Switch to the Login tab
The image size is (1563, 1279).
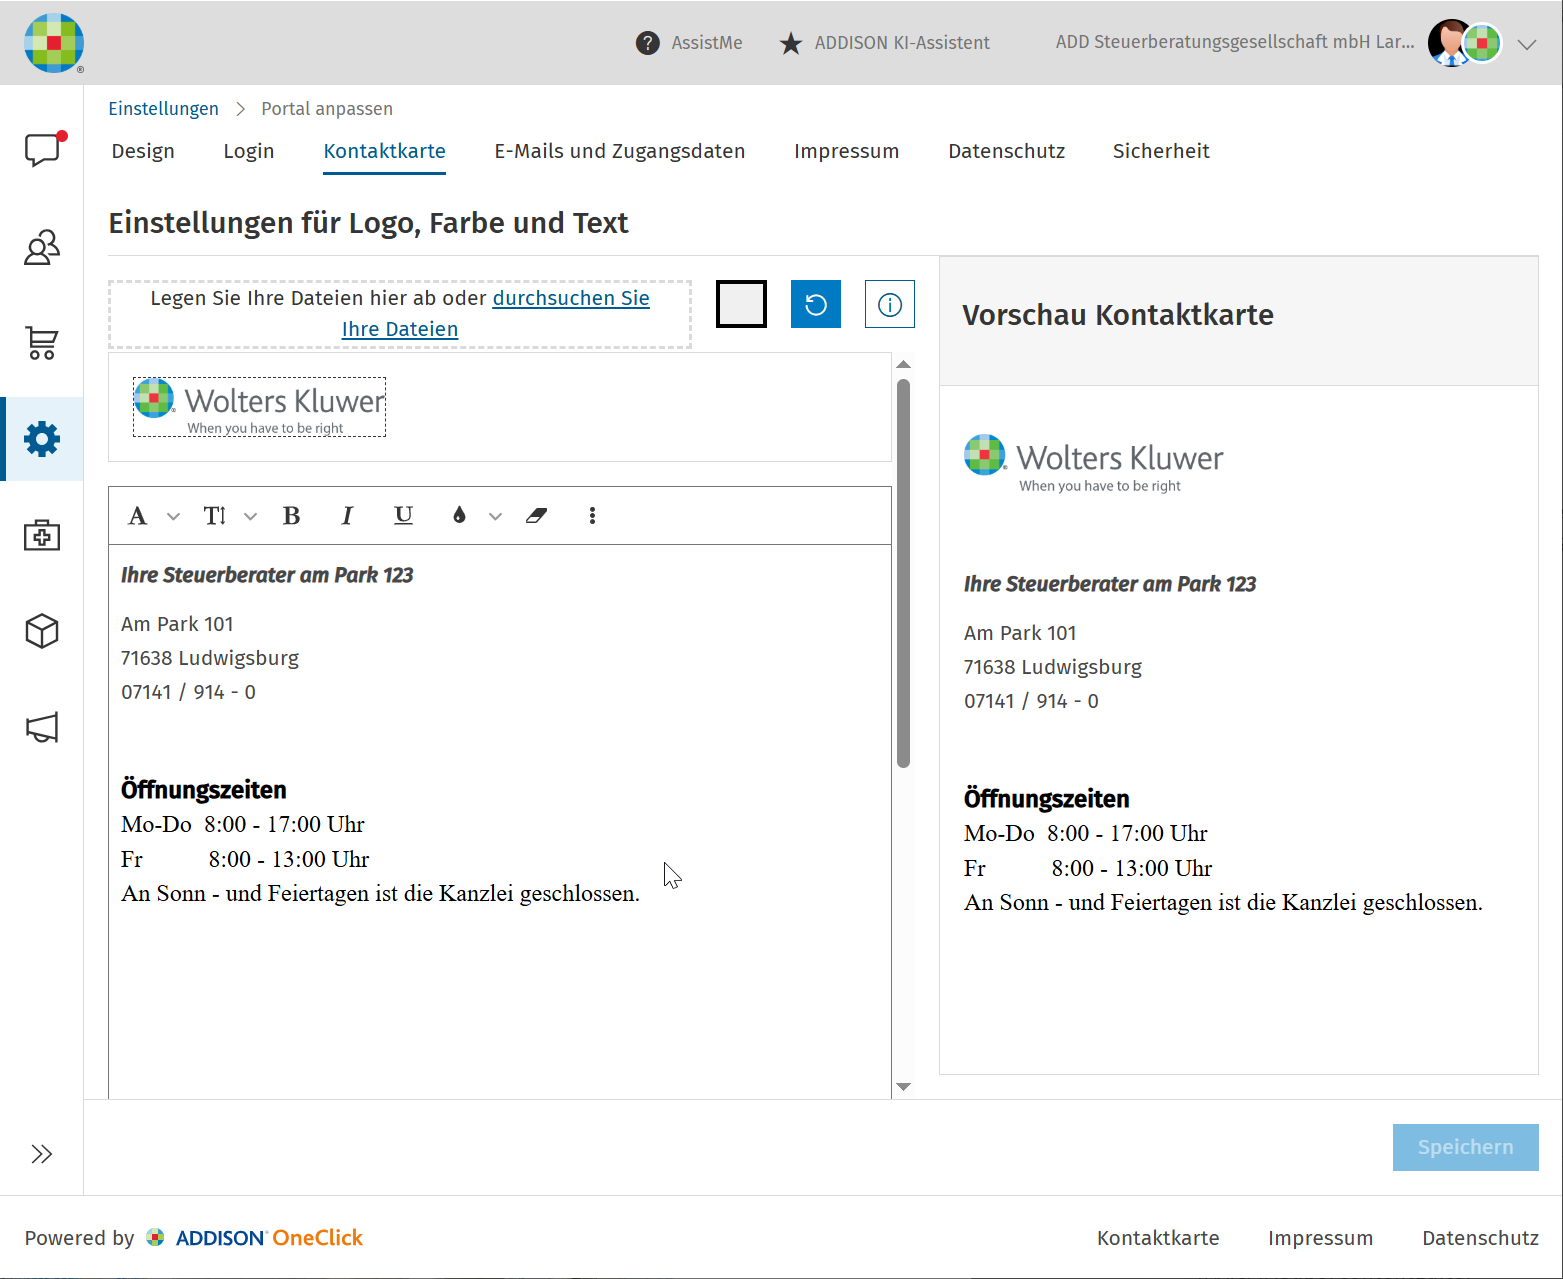(249, 151)
